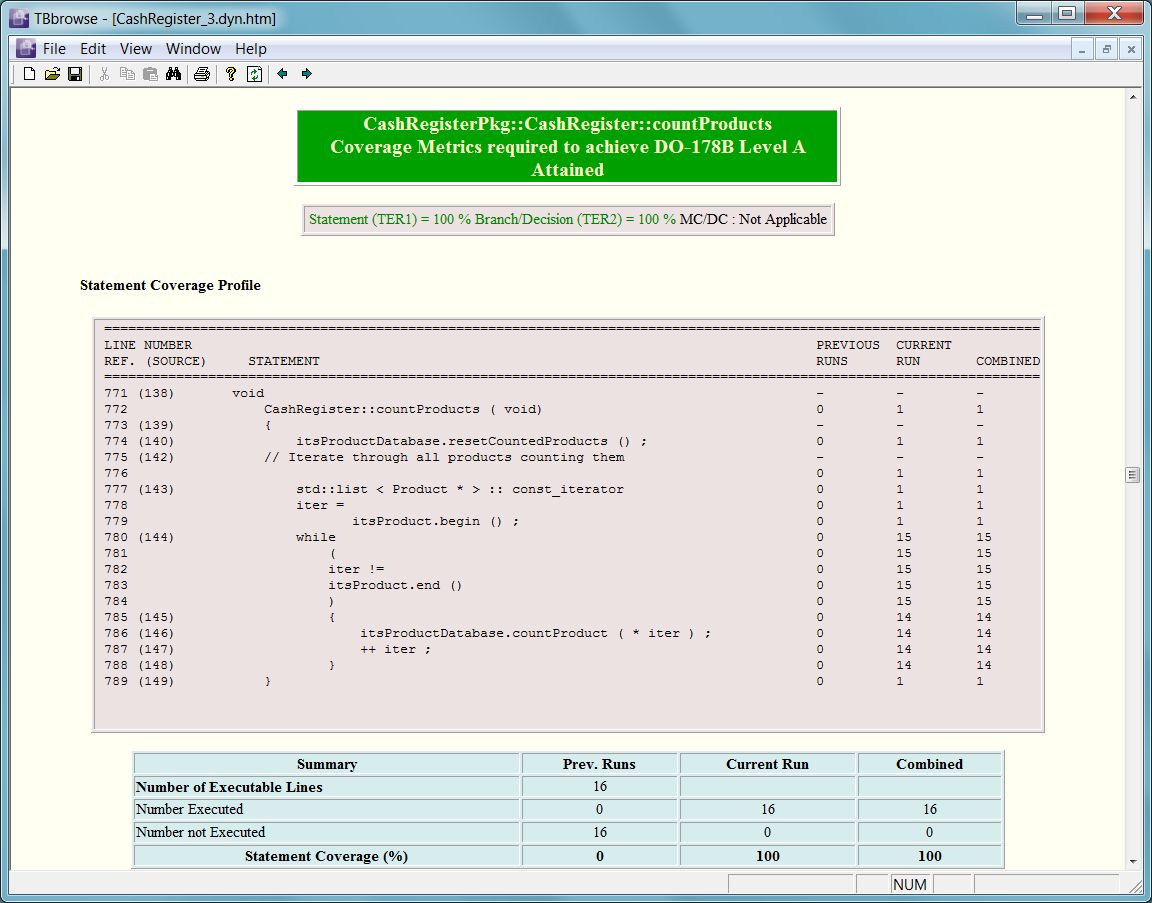1152x903 pixels.
Task: Open the Help menu
Action: (x=251, y=49)
